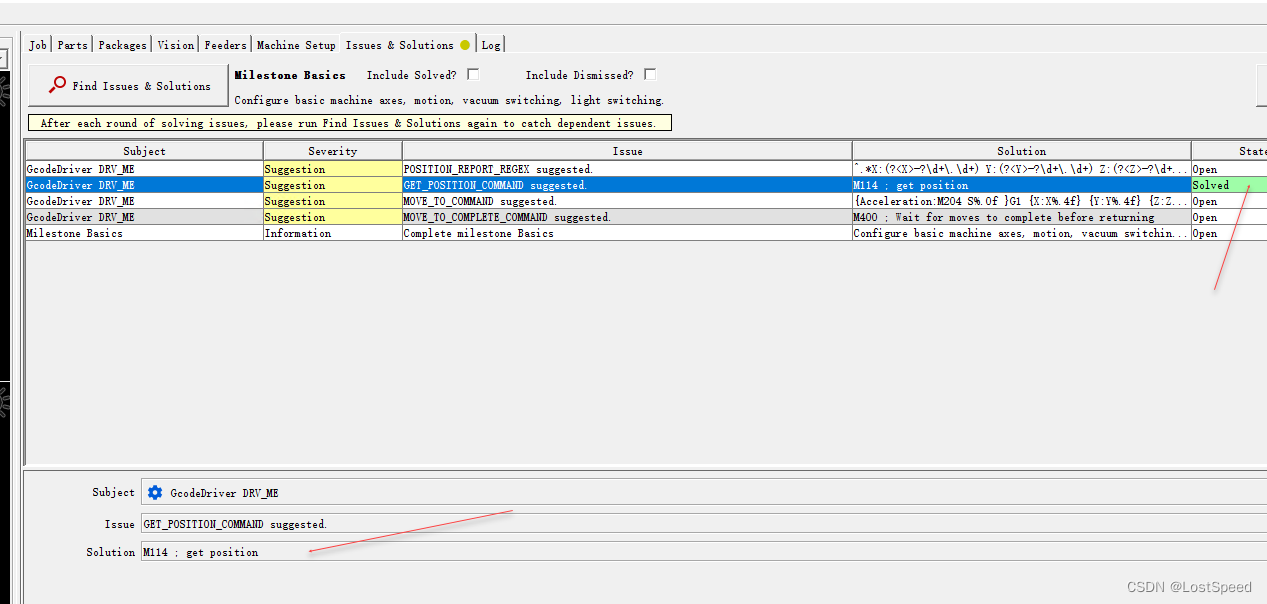This screenshot has height=604, width=1267.
Task: Click the yellow status dot on Issues & Solutions tab
Action: [463, 44]
